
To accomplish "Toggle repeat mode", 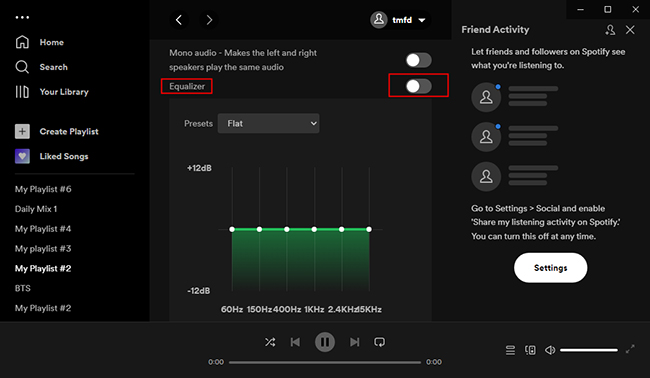I will click(379, 342).
